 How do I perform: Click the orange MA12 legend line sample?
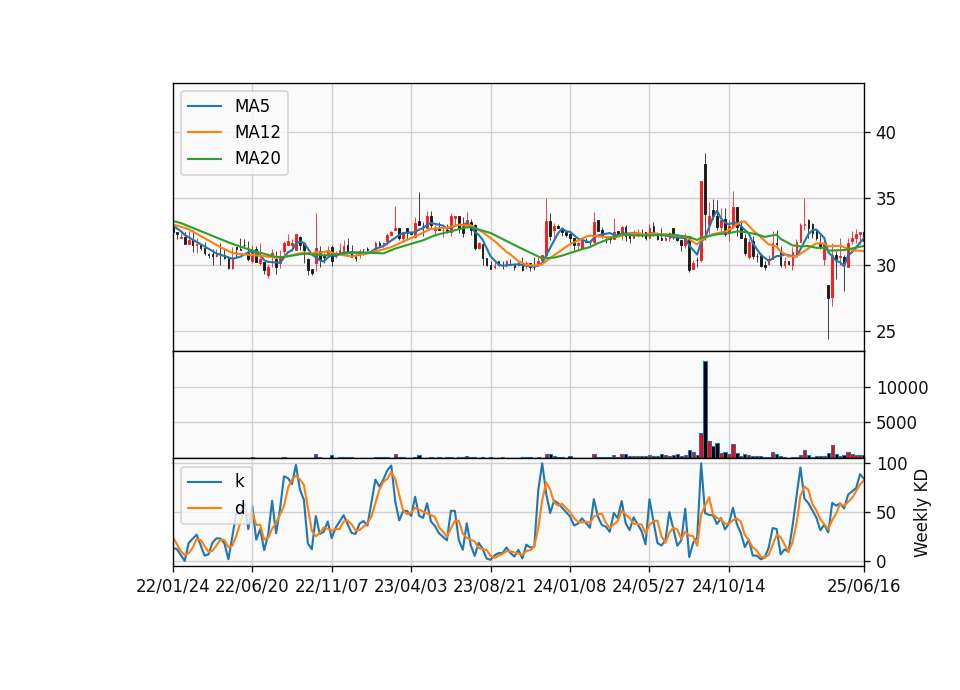click(x=204, y=132)
